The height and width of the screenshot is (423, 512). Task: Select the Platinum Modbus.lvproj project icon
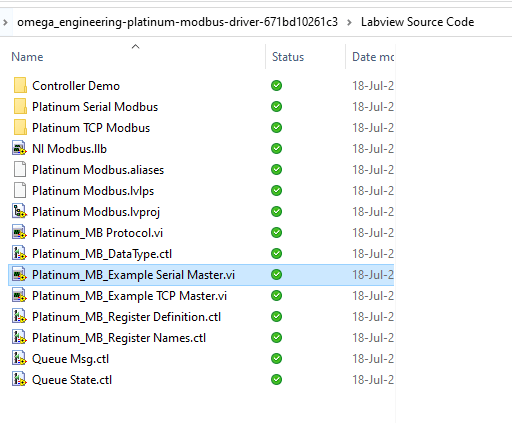tap(19, 212)
